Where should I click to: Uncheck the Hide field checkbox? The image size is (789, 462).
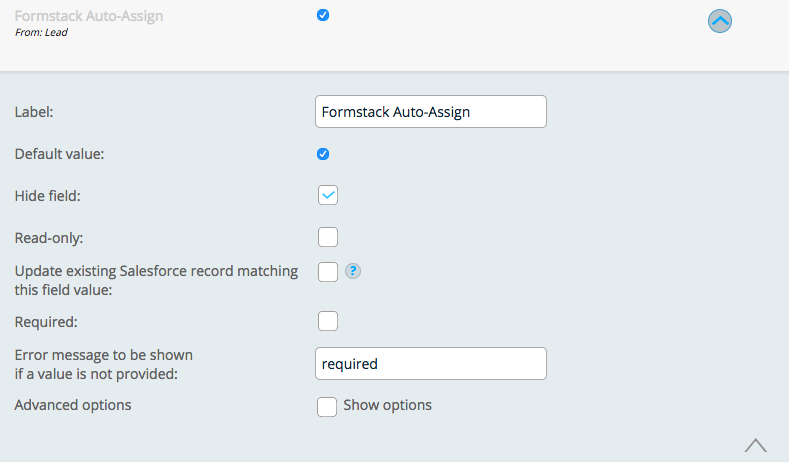[x=328, y=195]
